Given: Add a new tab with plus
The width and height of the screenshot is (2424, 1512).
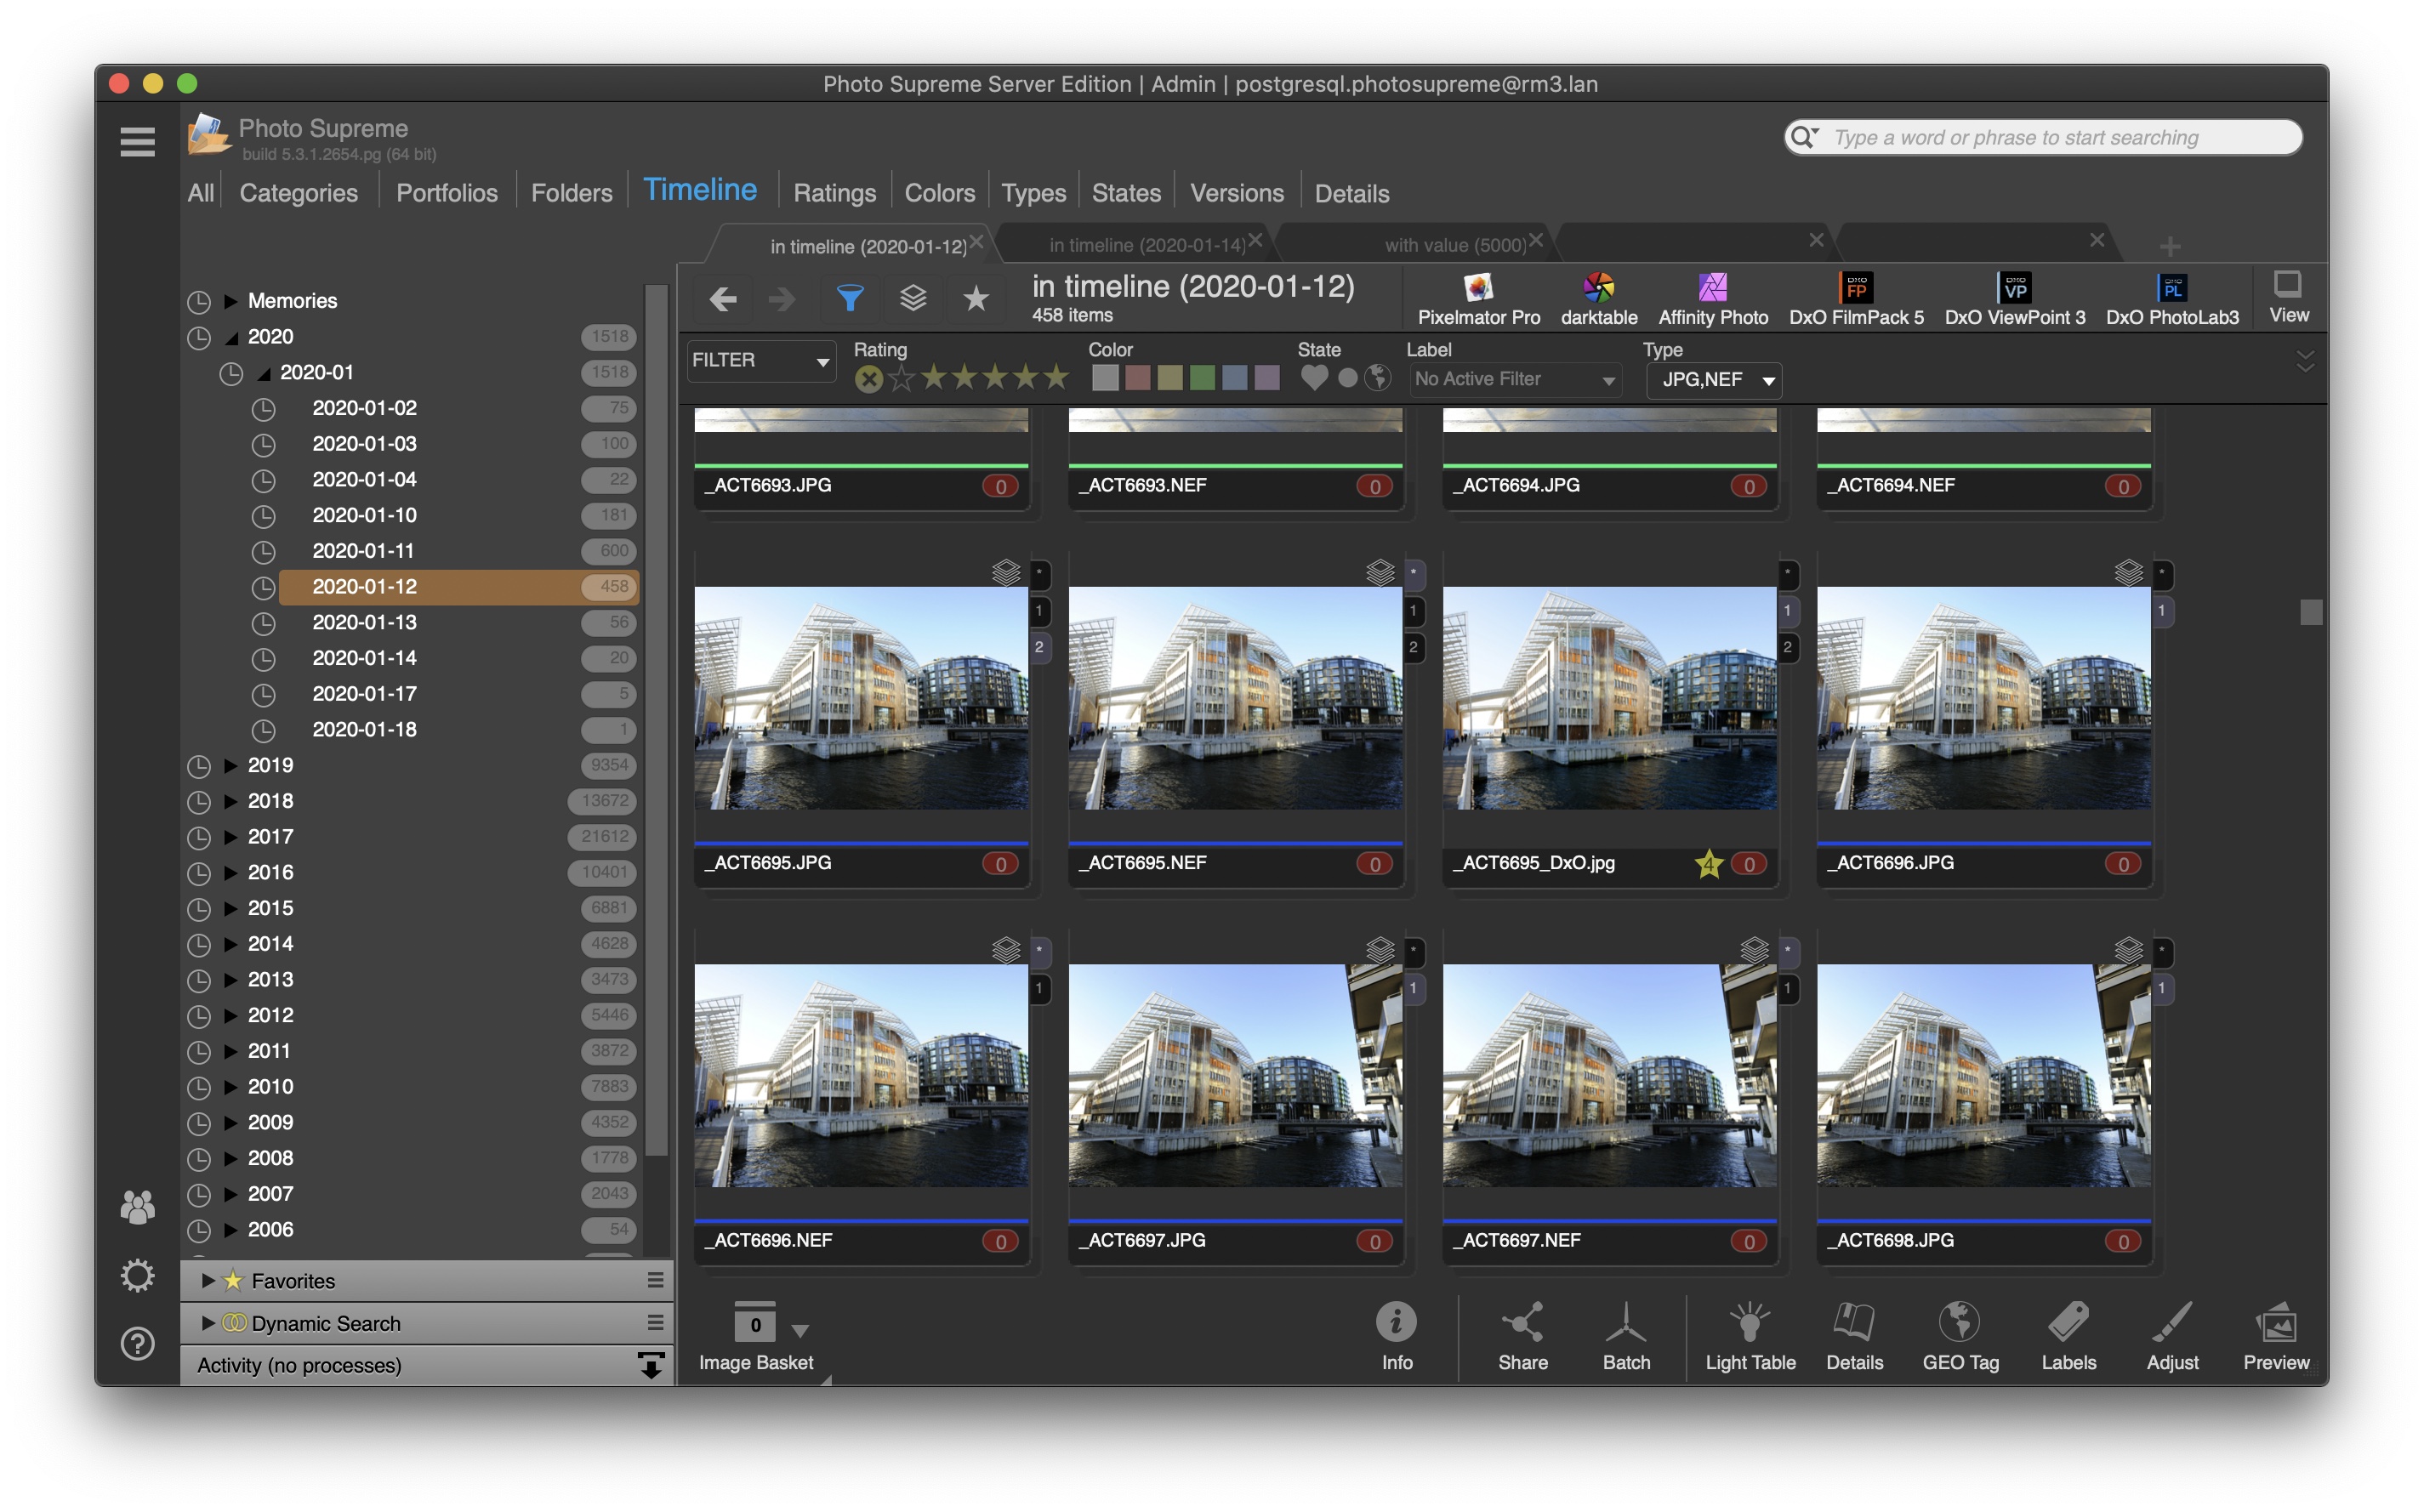Looking at the screenshot, I should (2169, 245).
